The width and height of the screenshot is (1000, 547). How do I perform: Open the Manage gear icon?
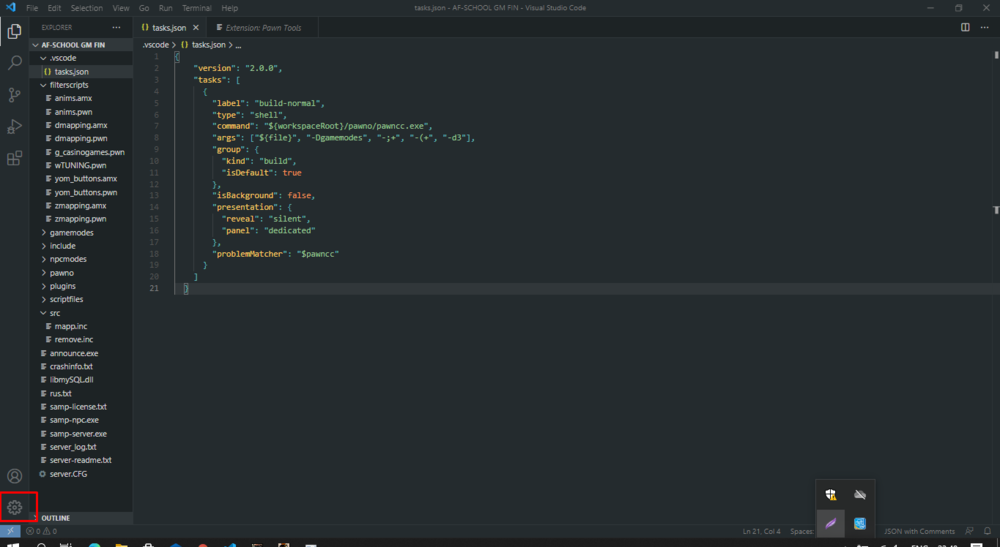(15, 507)
